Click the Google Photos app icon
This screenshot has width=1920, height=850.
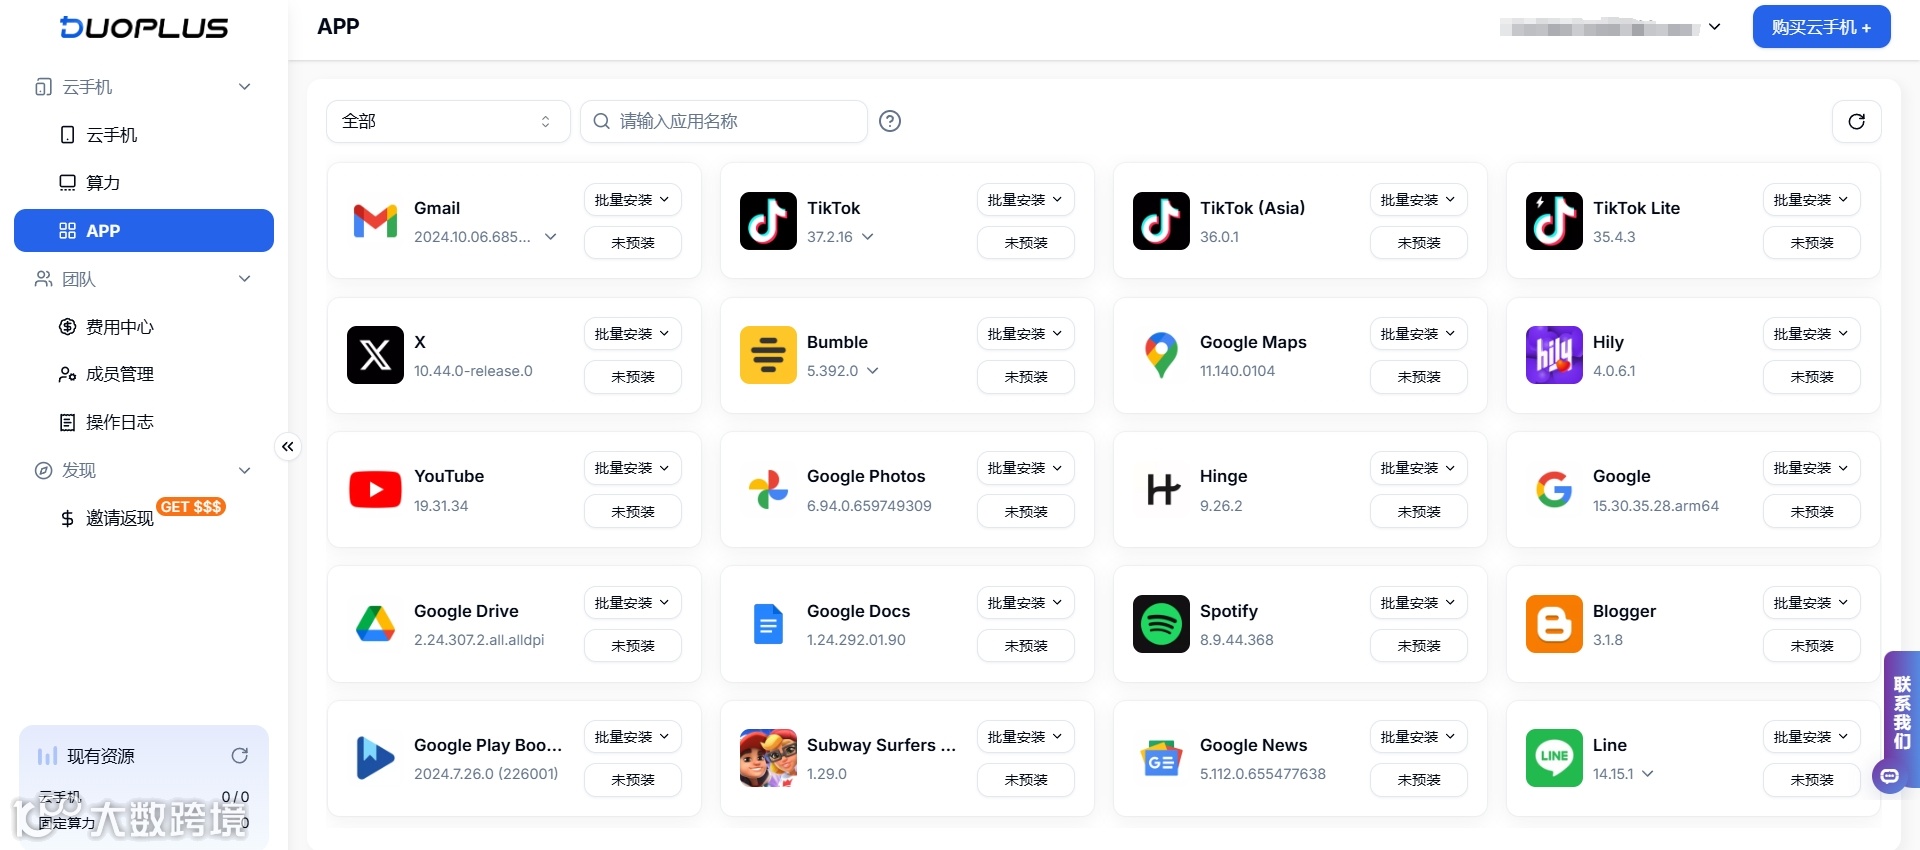(768, 489)
